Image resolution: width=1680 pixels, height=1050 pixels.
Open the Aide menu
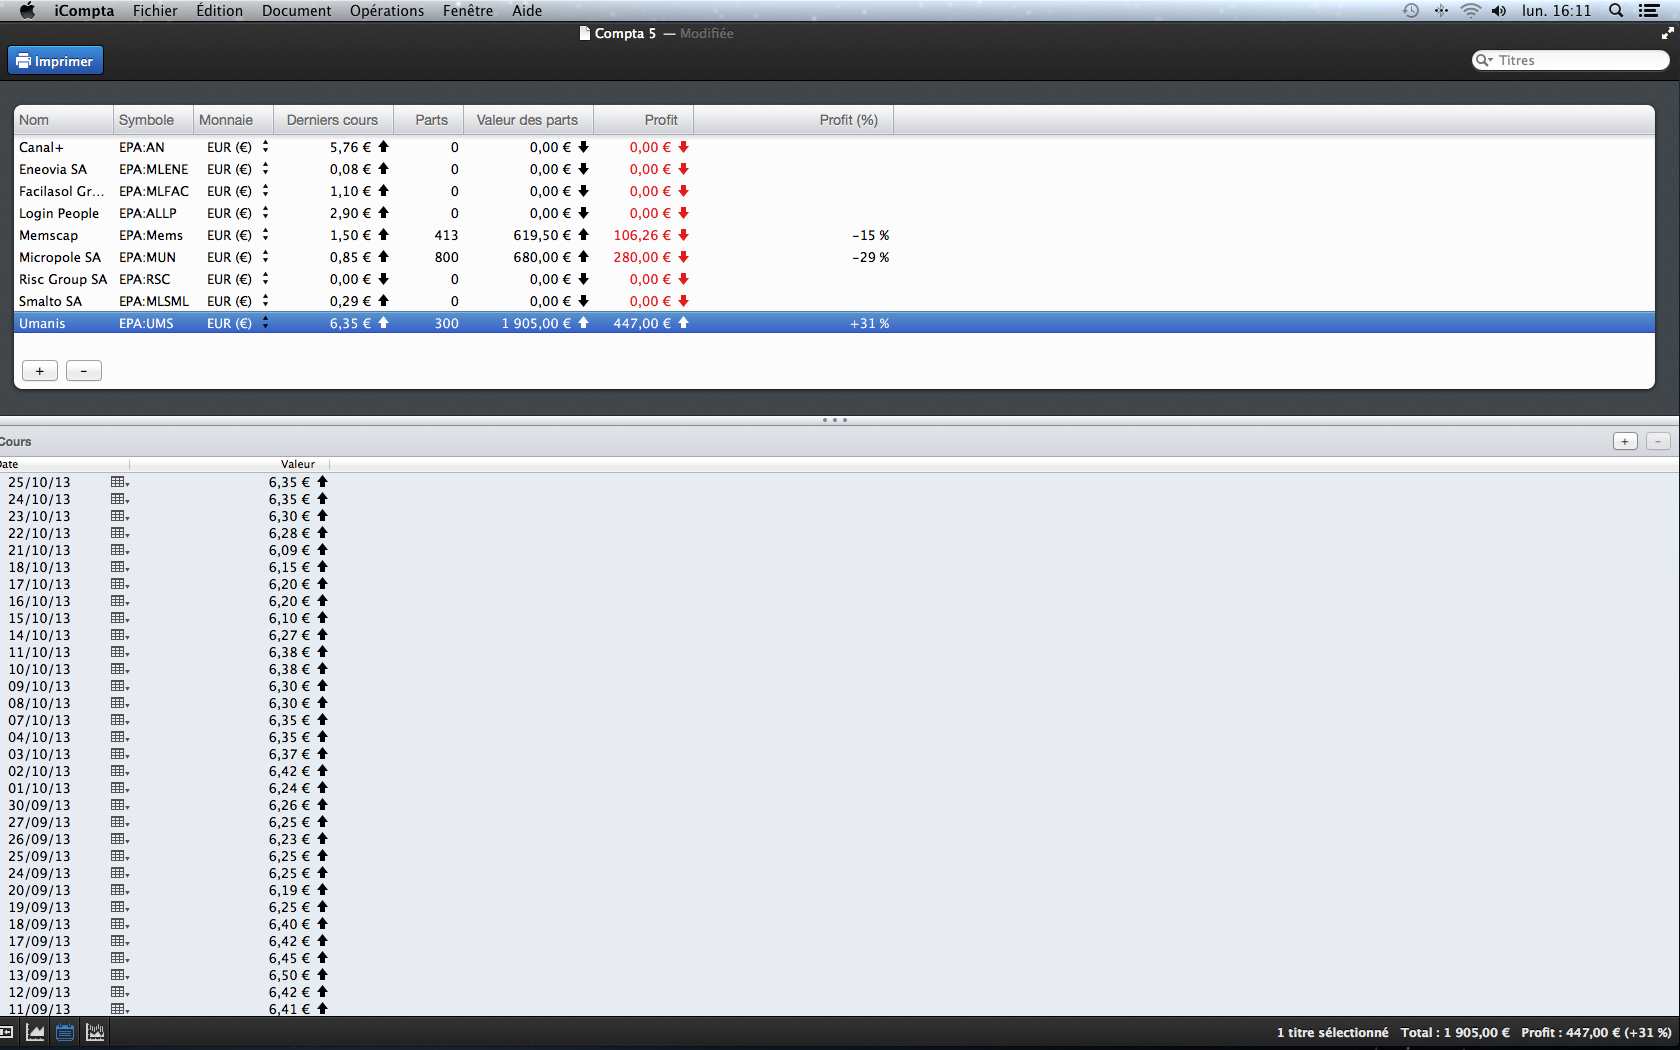click(527, 11)
